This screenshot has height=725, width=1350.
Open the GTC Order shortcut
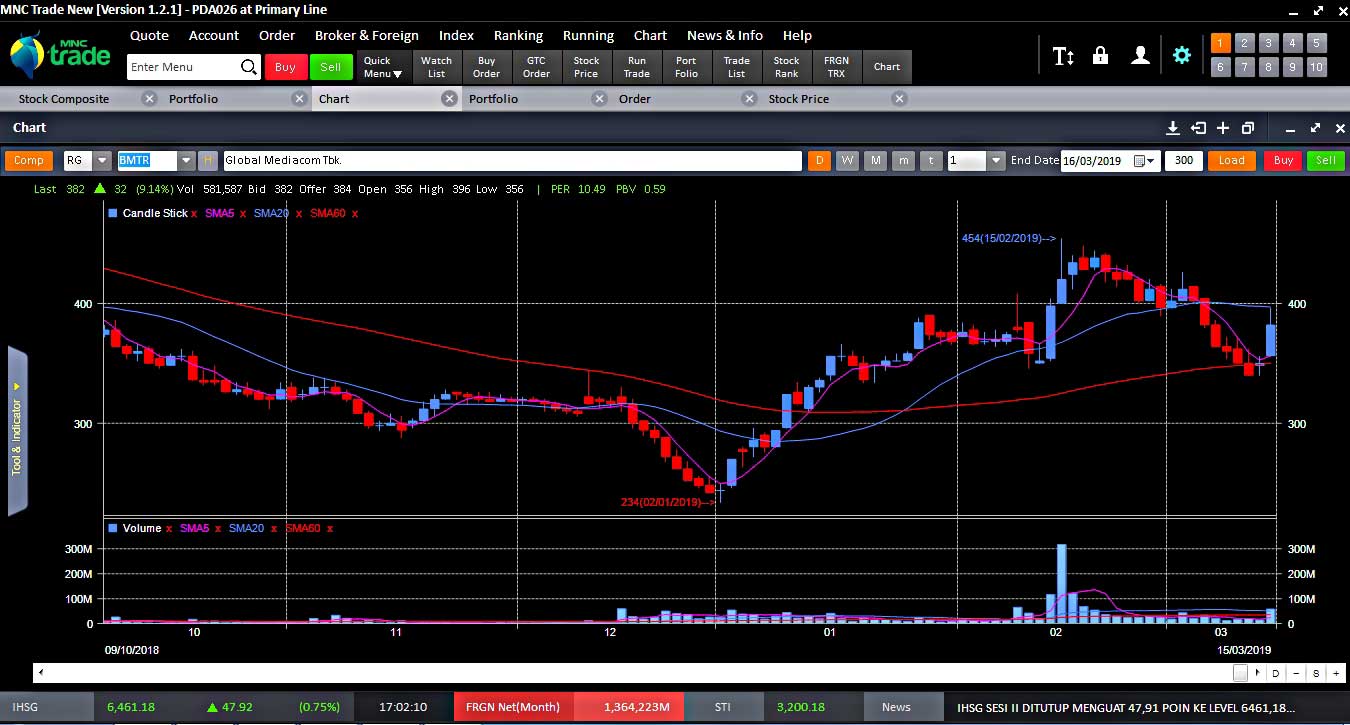tap(537, 67)
